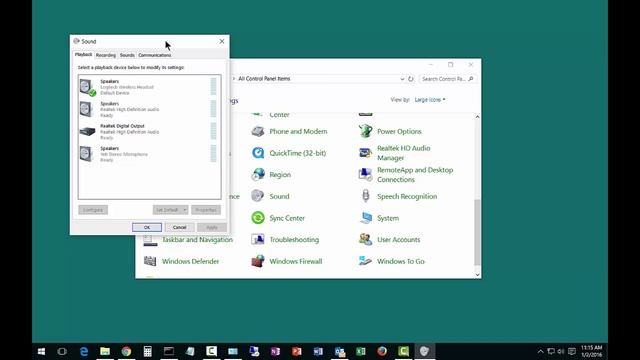Screen dimensions: 640x360
Task: Expand the address bar history dropdown
Action: (x=402, y=79)
